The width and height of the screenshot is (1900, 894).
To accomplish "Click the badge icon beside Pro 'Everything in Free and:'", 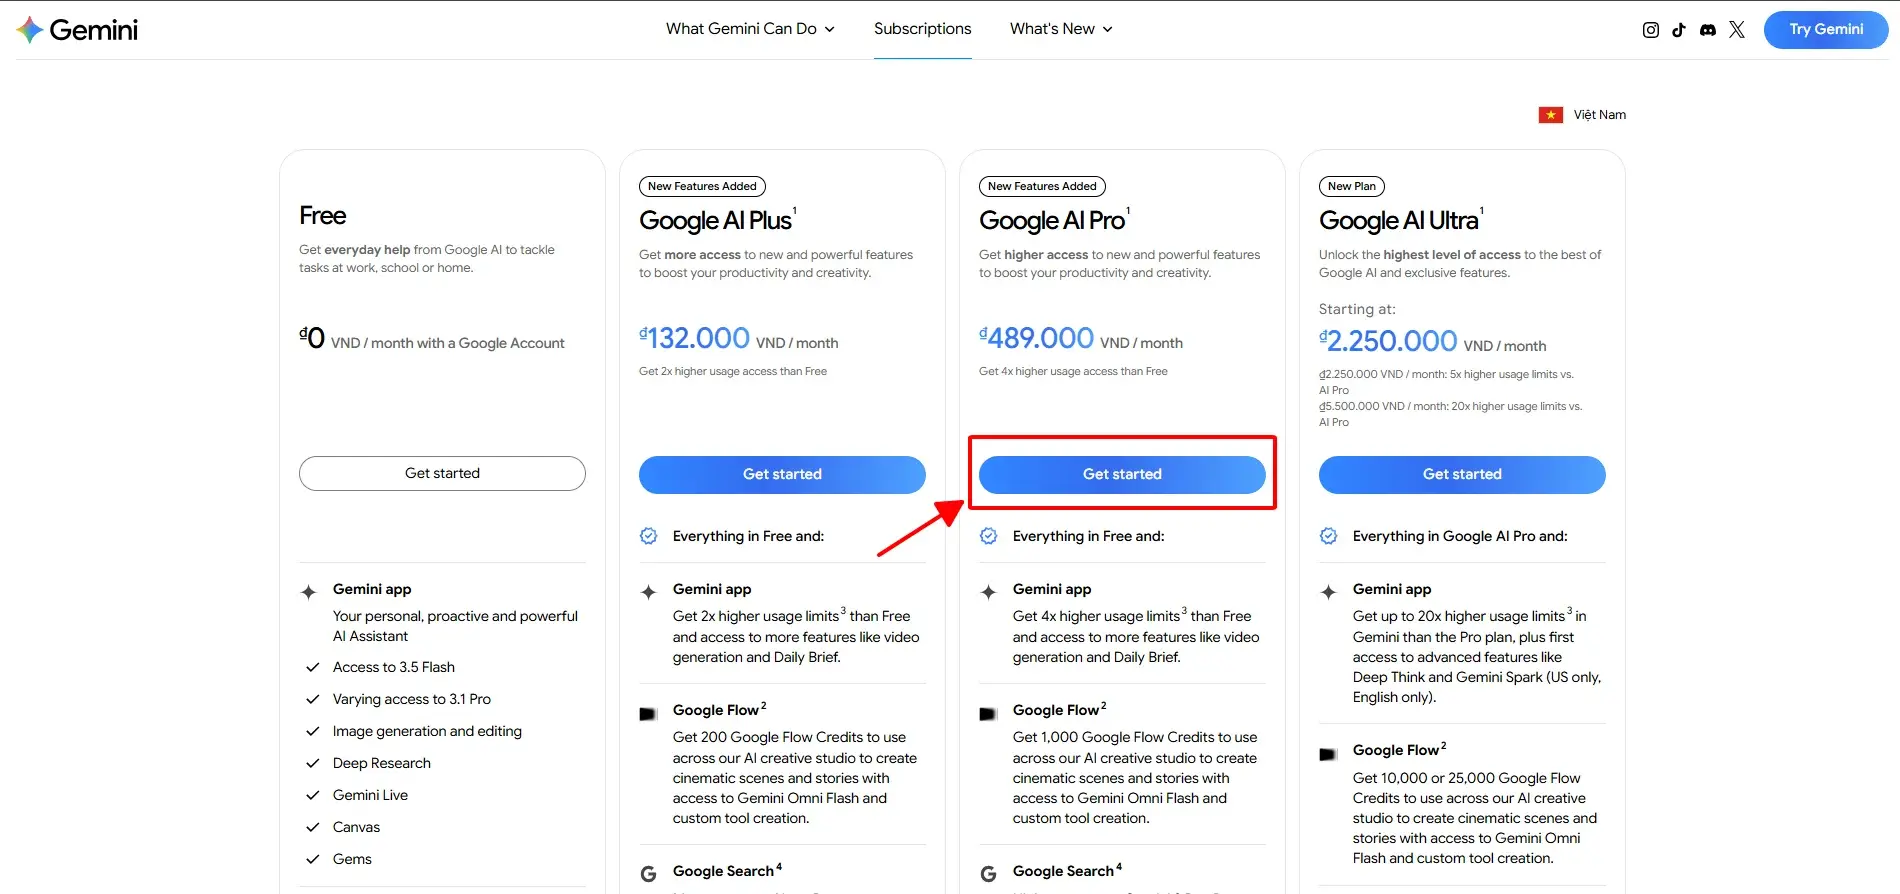I will tap(989, 536).
